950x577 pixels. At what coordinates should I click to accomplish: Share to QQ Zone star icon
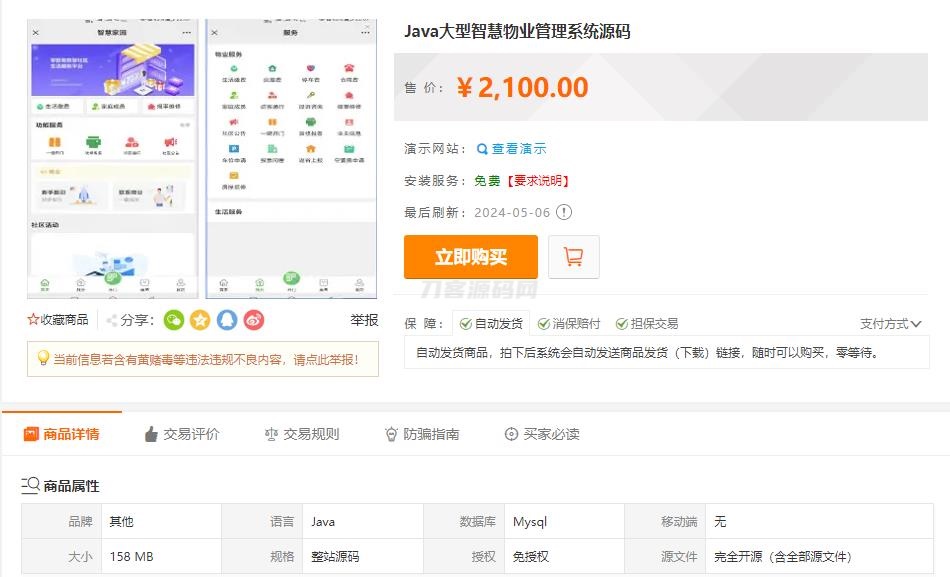click(200, 320)
